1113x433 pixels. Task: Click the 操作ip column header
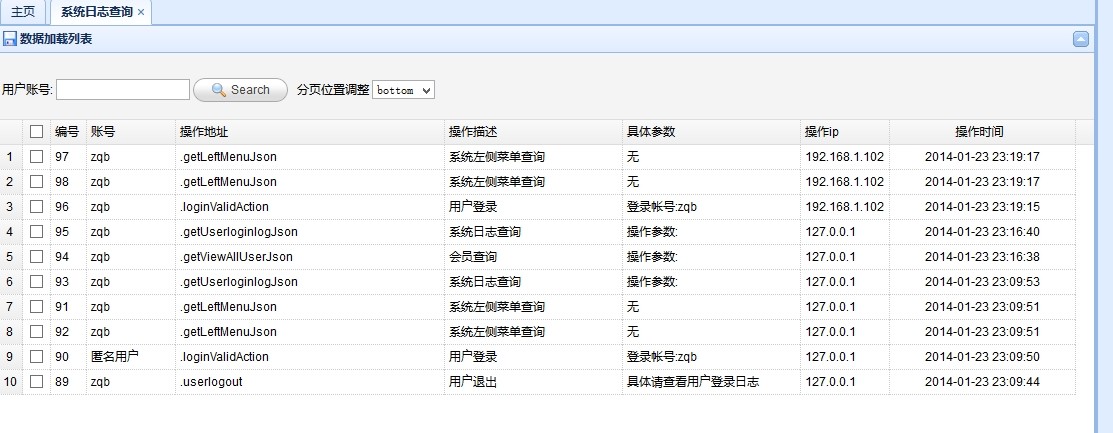(845, 131)
